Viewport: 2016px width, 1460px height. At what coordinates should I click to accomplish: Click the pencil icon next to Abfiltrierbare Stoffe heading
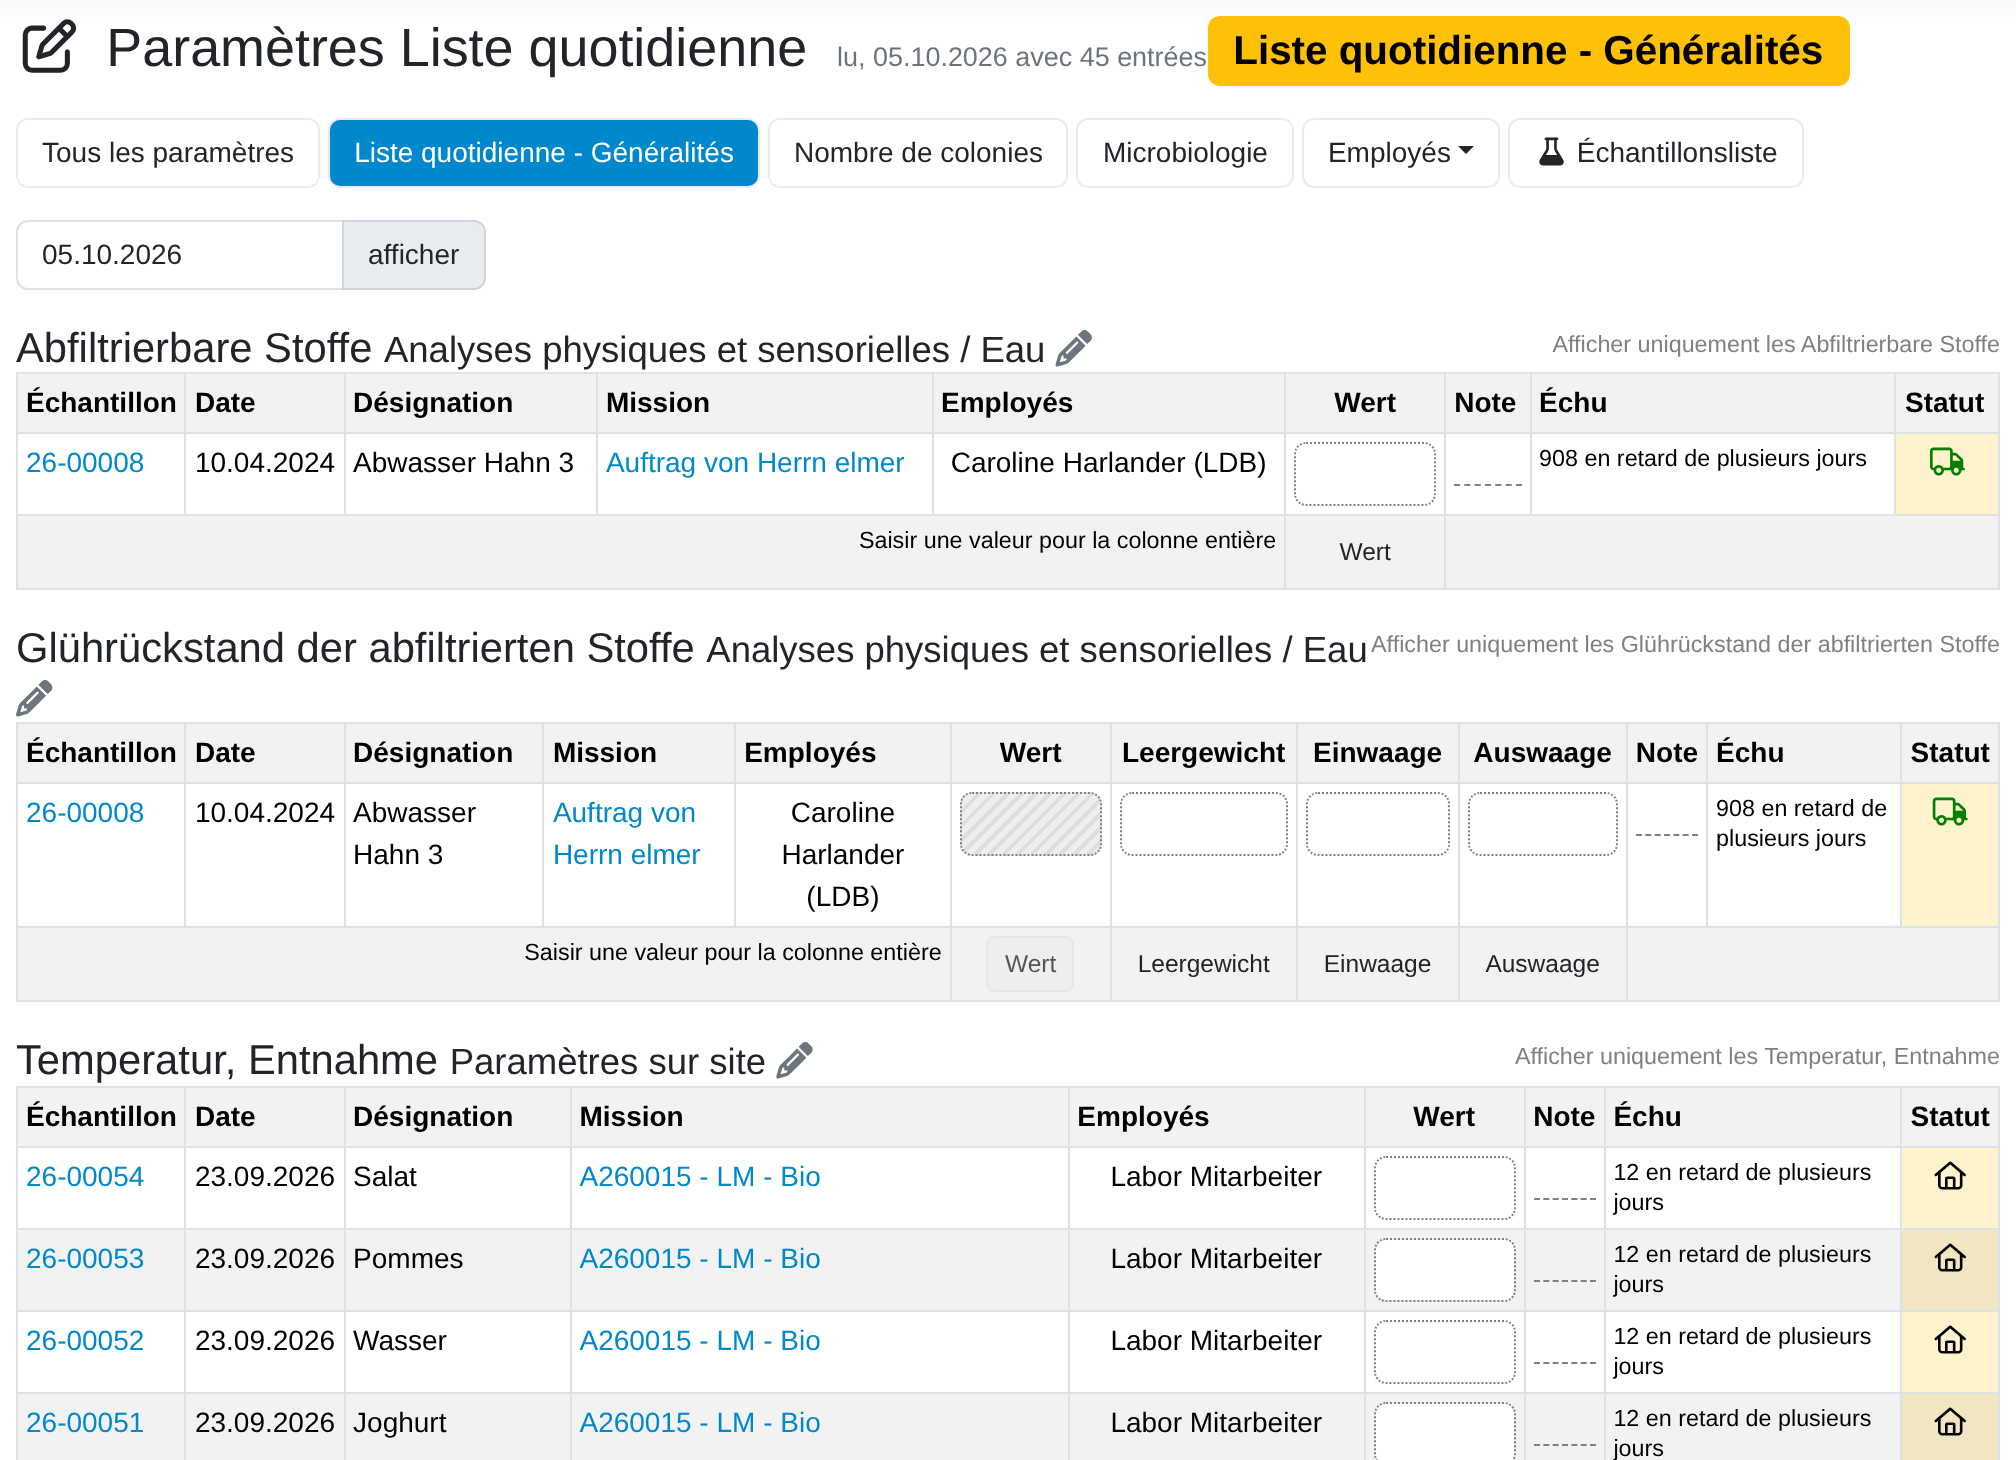click(1074, 348)
